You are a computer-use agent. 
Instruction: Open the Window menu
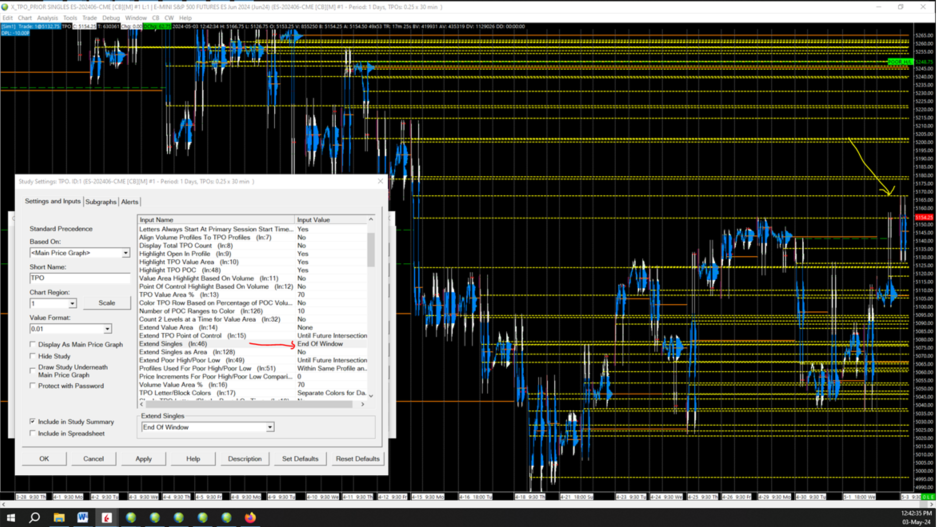coord(136,18)
